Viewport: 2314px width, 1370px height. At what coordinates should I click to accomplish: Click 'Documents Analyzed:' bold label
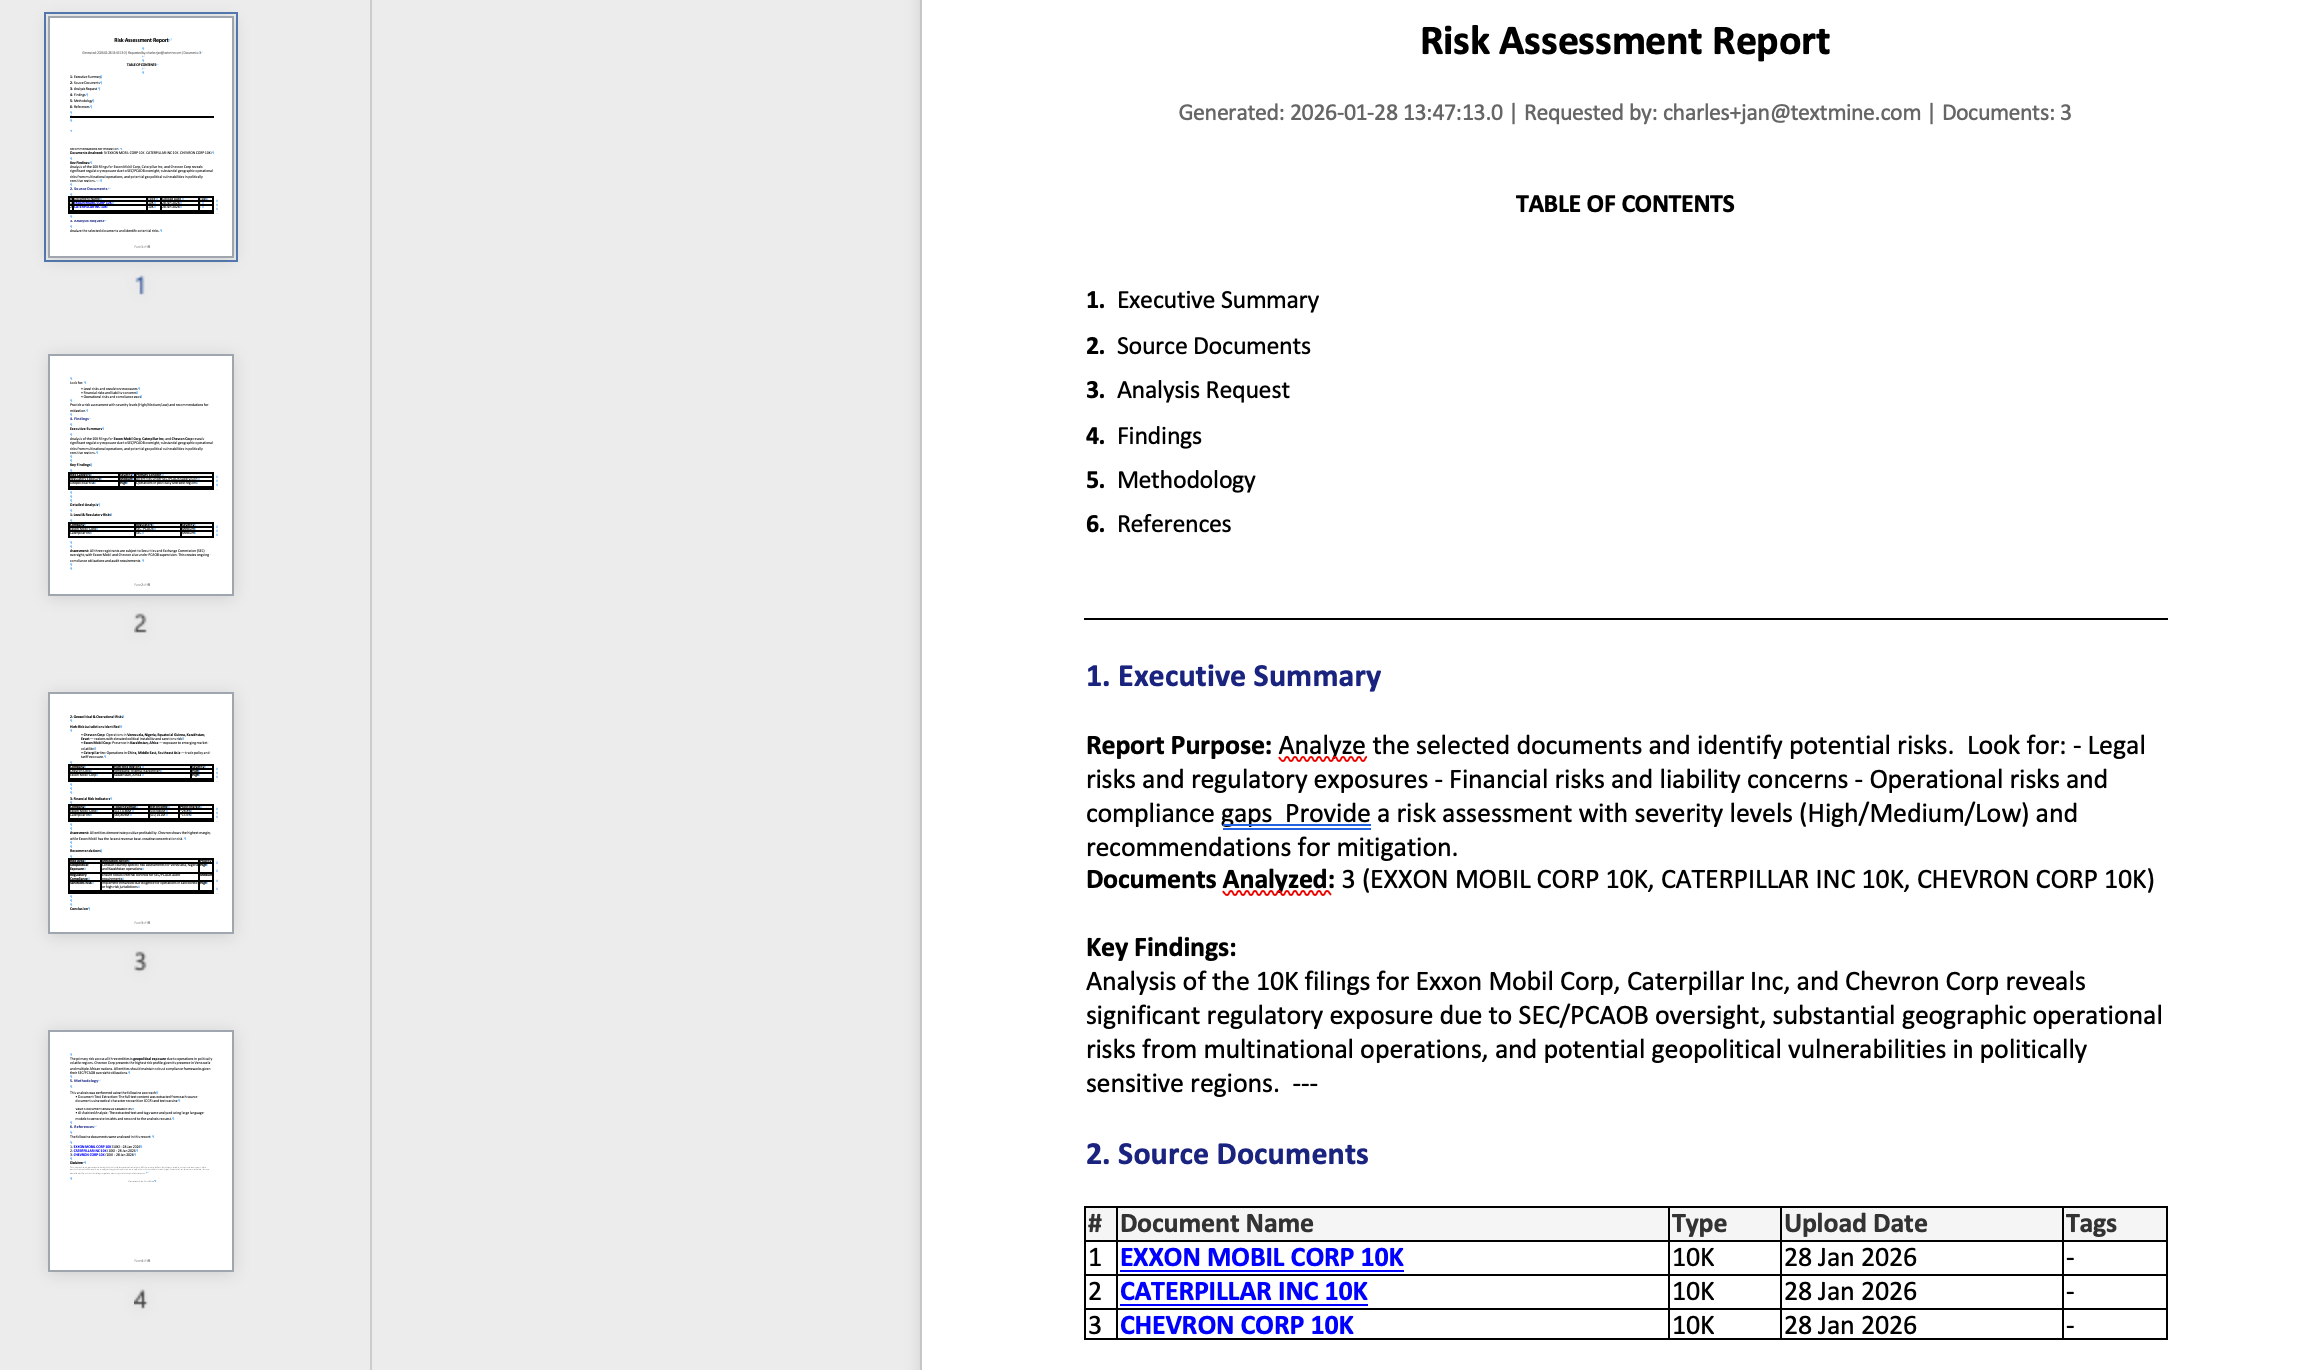click(x=1210, y=879)
